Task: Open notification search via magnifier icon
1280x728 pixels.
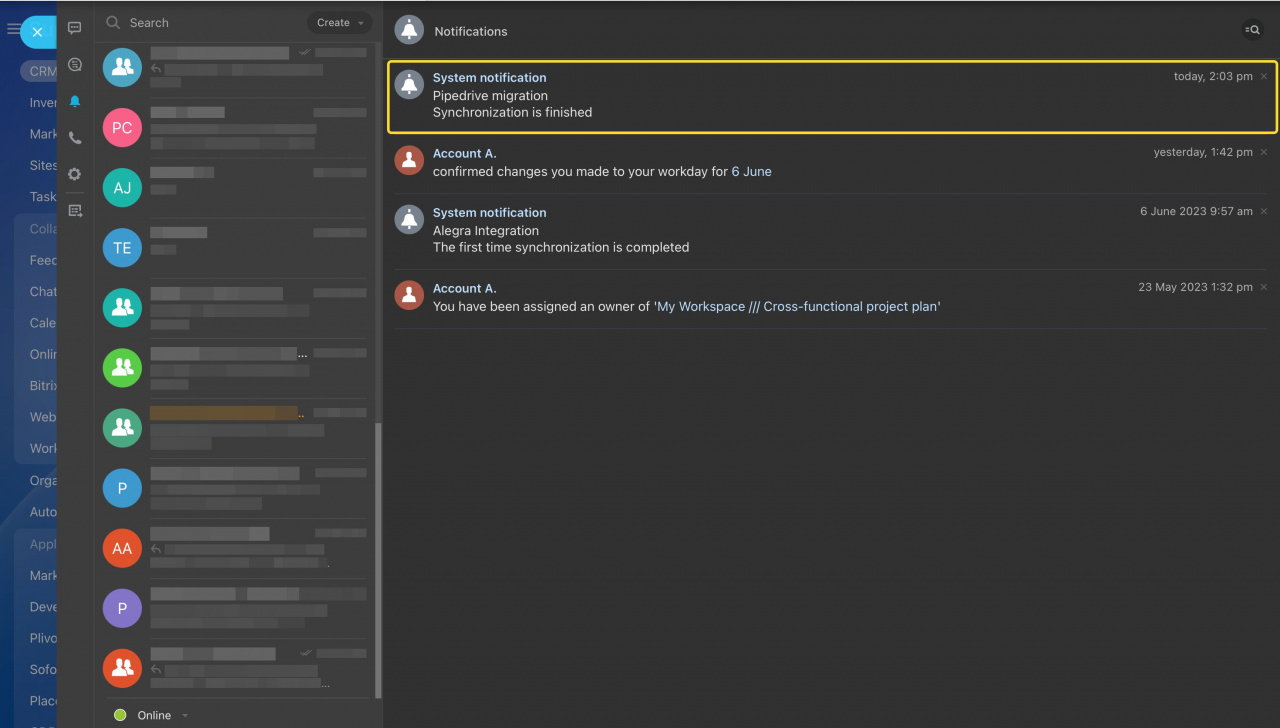Action: tap(1252, 29)
